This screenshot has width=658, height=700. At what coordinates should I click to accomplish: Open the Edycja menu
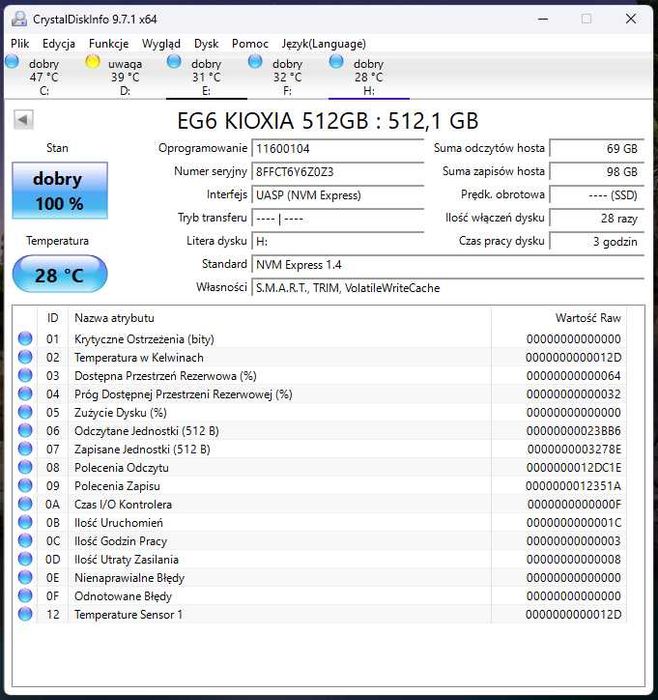[58, 44]
